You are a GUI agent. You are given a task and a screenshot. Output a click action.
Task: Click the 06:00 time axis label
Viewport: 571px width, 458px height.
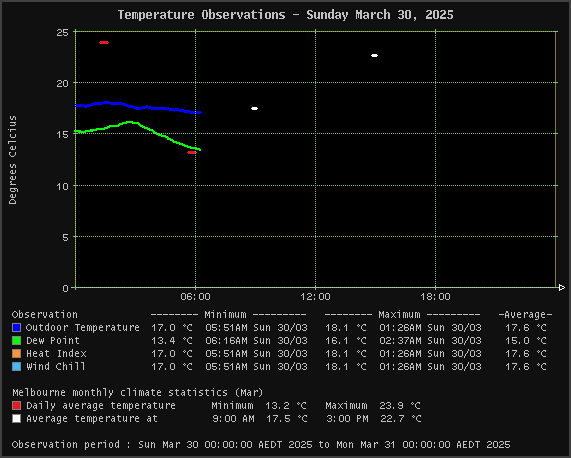click(196, 297)
